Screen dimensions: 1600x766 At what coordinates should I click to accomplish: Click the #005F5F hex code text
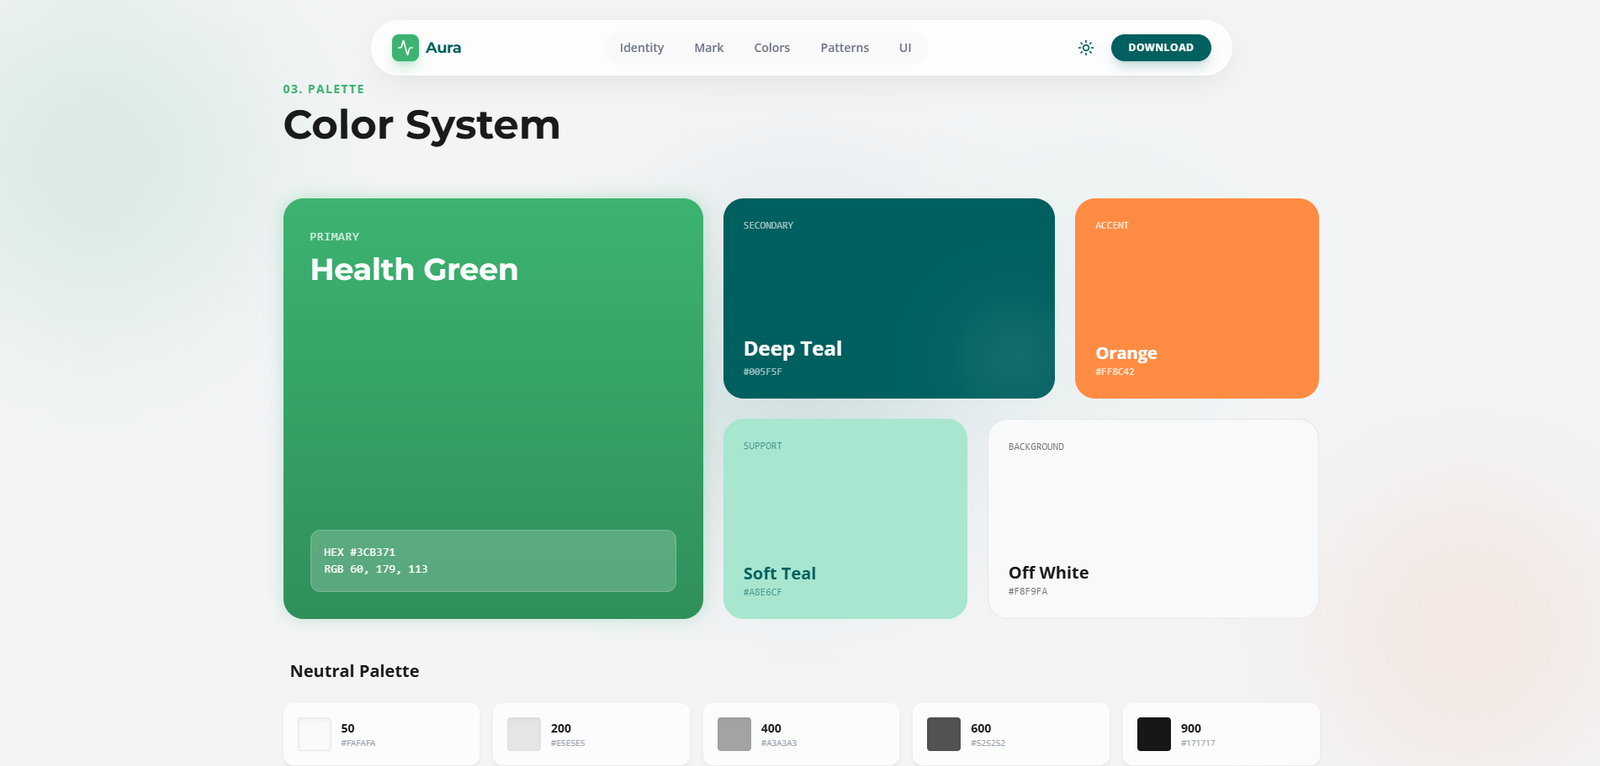tap(763, 372)
